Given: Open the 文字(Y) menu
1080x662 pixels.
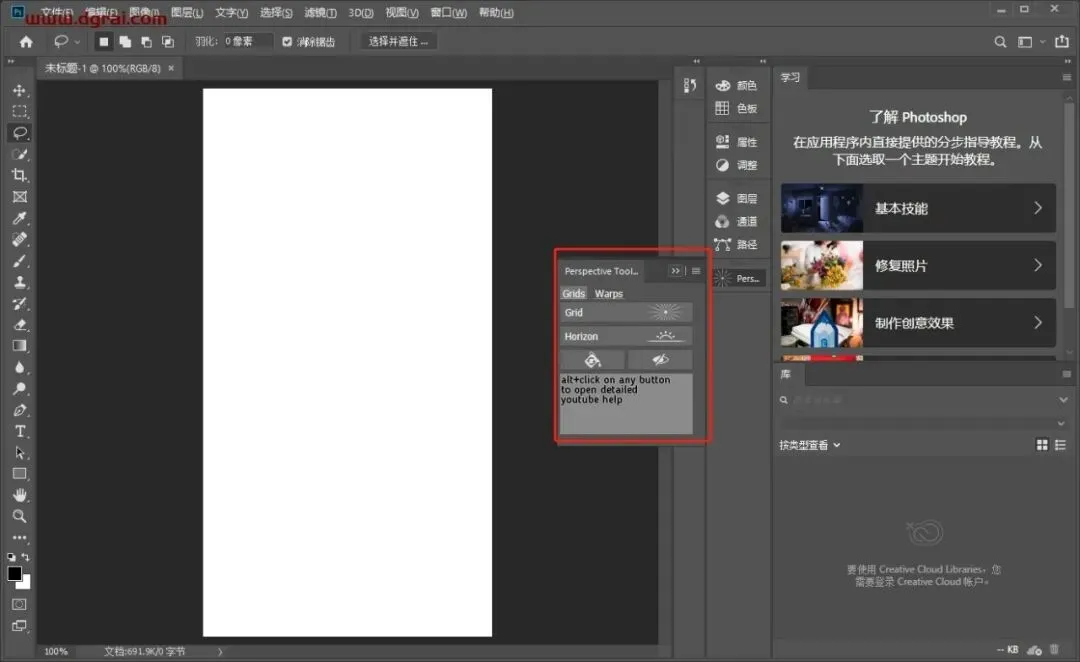Looking at the screenshot, I should [231, 12].
